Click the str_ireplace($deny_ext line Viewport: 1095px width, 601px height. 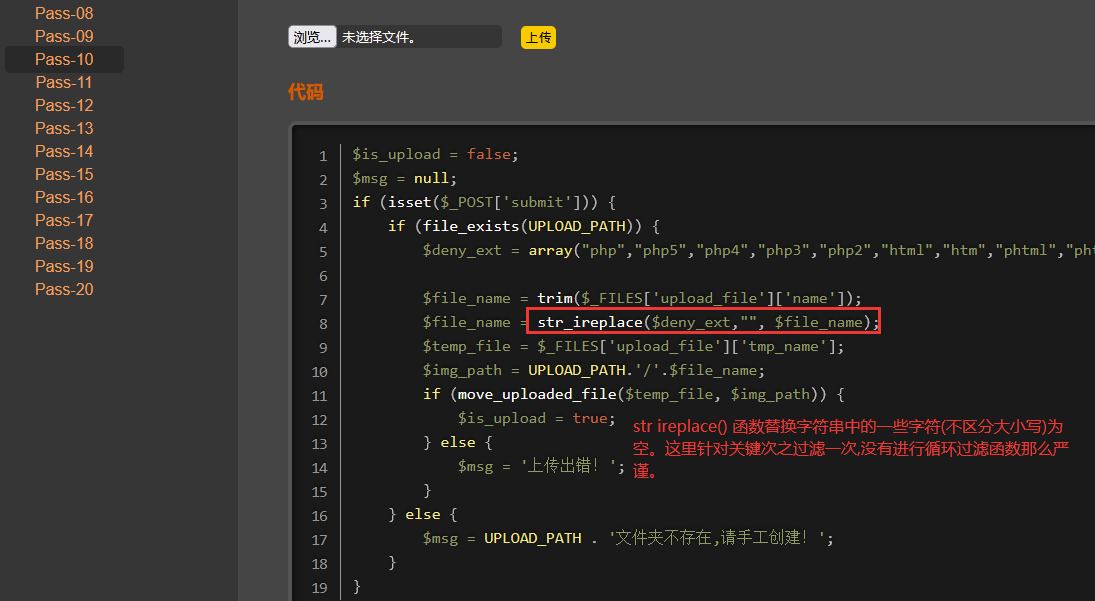651,322
